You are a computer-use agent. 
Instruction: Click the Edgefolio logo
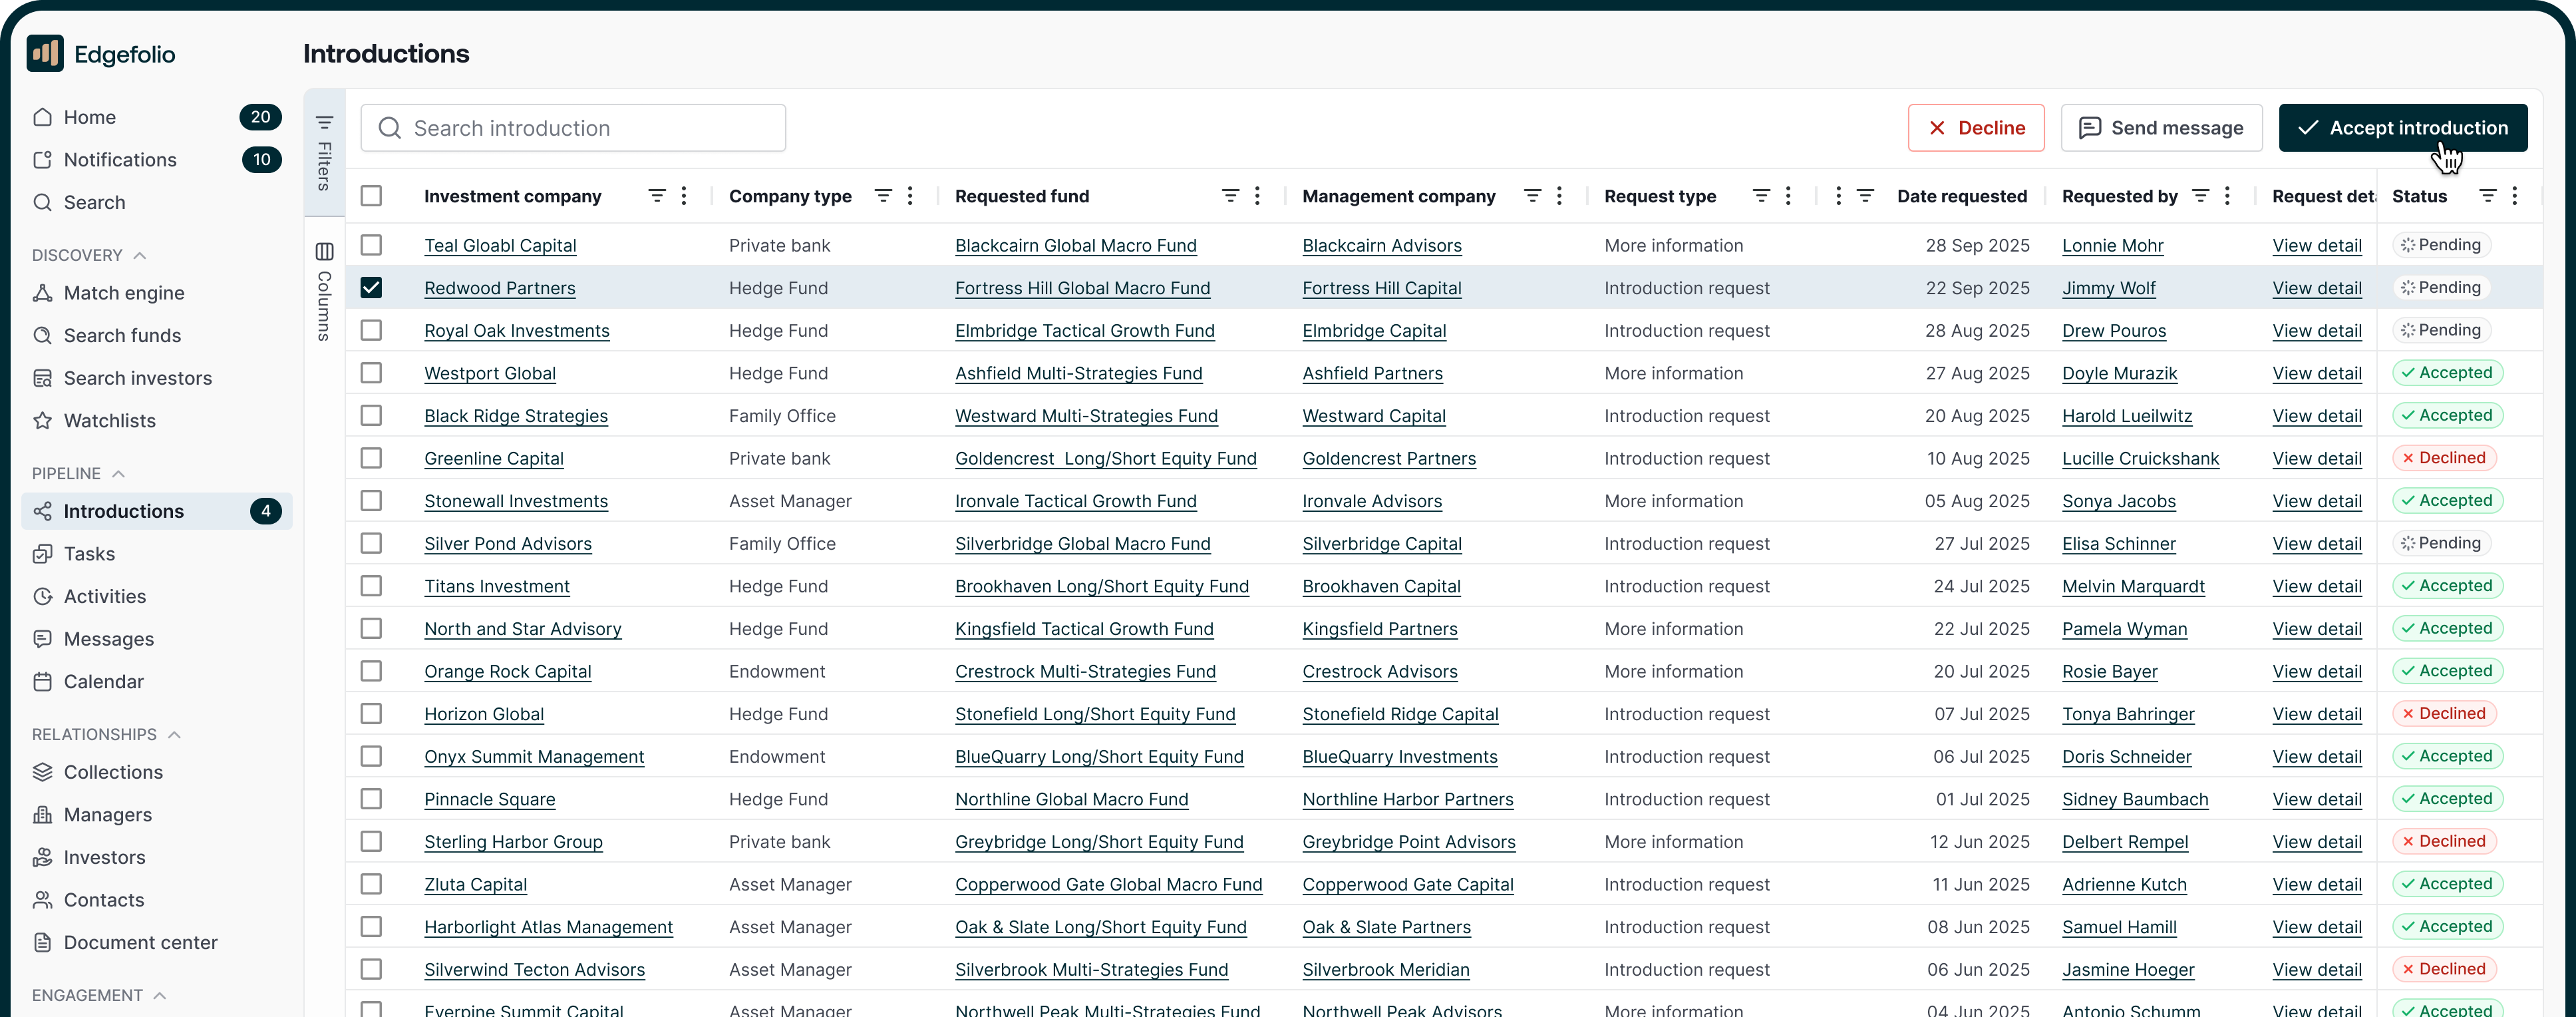(100, 53)
